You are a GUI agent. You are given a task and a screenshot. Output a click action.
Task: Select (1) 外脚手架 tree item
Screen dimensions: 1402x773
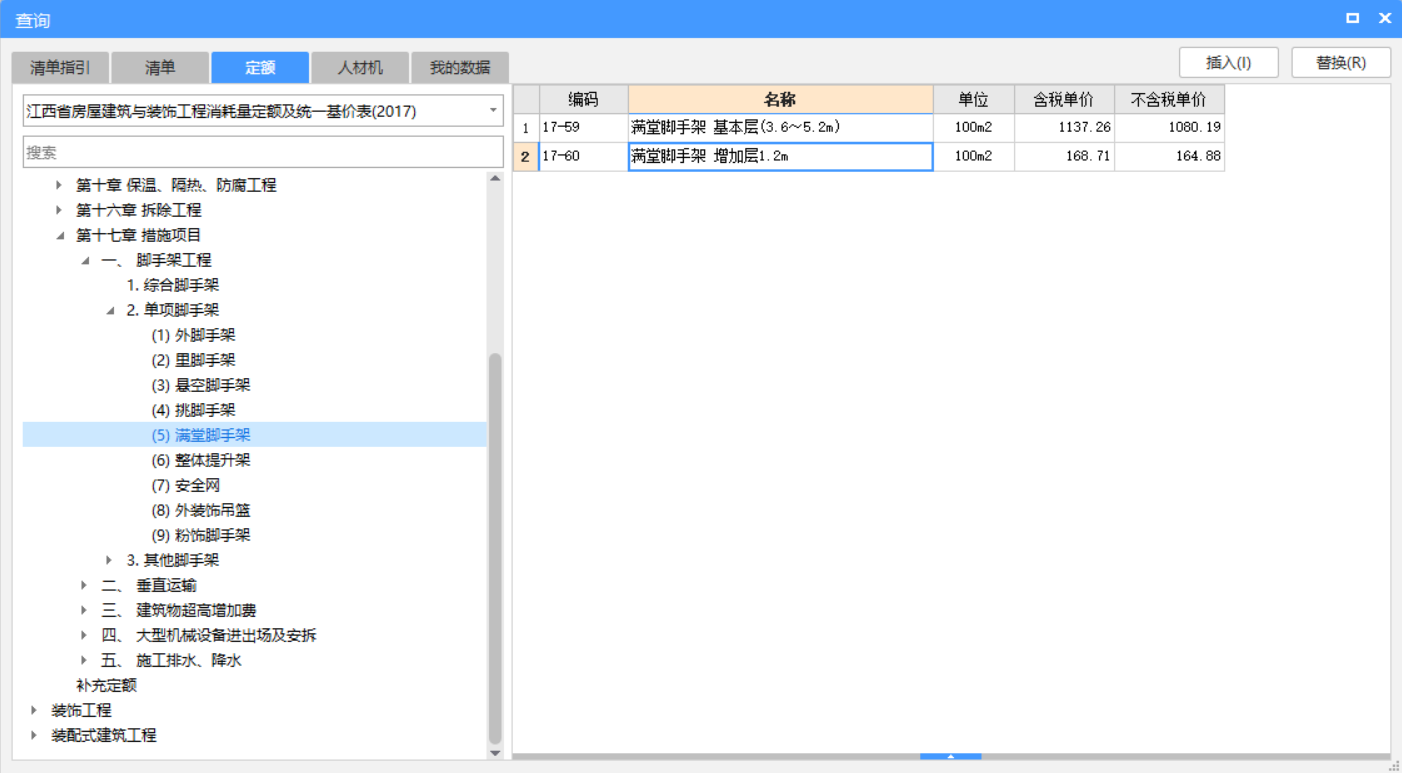pos(193,335)
